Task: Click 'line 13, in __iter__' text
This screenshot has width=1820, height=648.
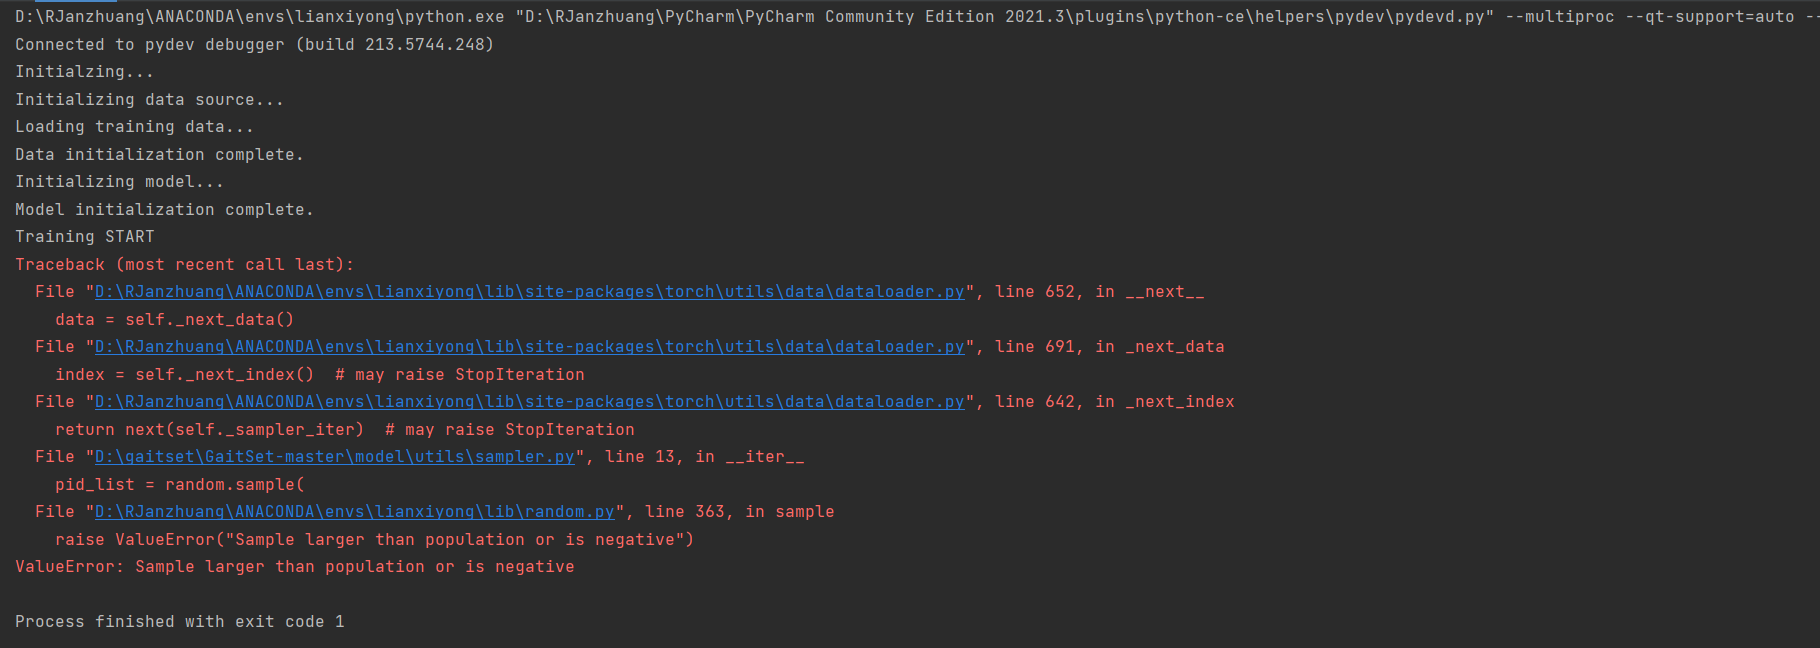Action: pos(704,457)
